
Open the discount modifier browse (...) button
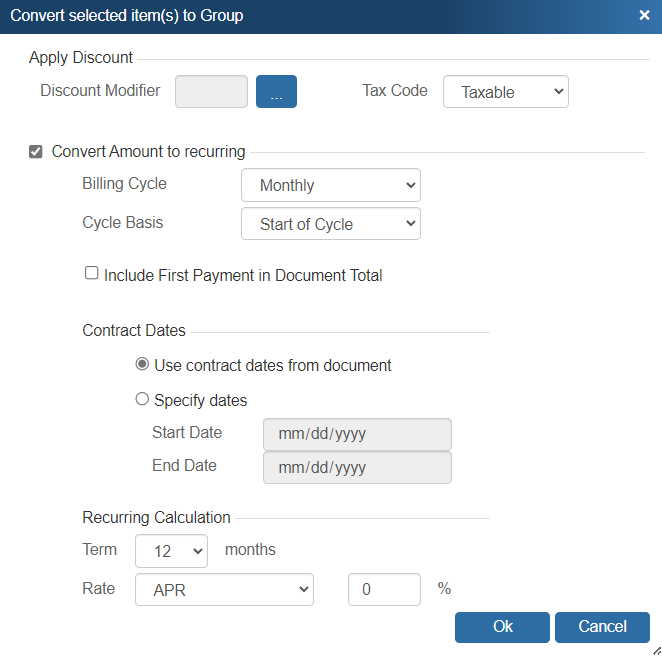pos(276,91)
